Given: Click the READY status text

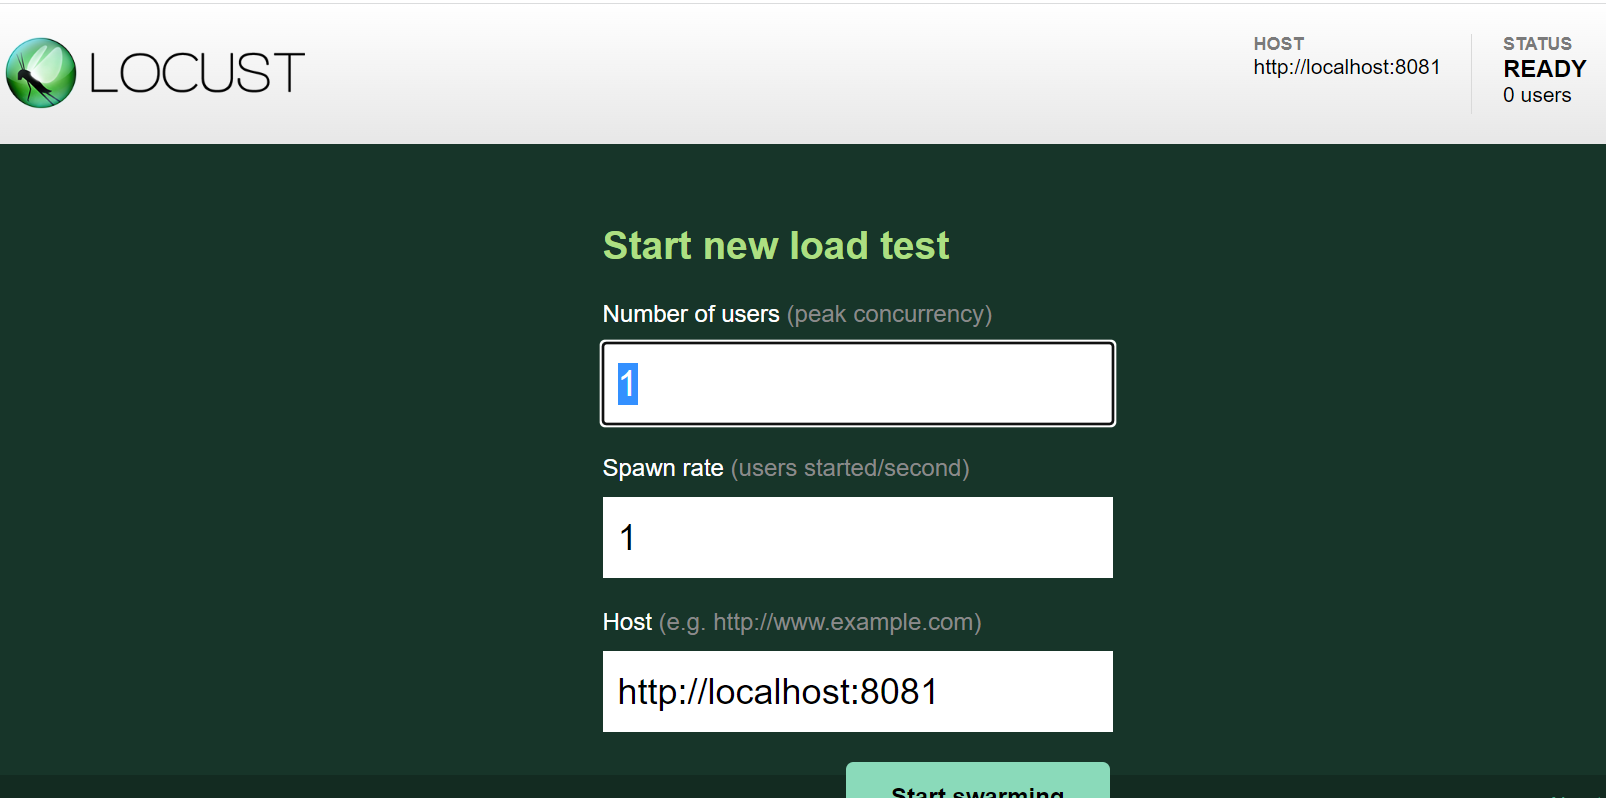Looking at the screenshot, I should point(1545,69).
